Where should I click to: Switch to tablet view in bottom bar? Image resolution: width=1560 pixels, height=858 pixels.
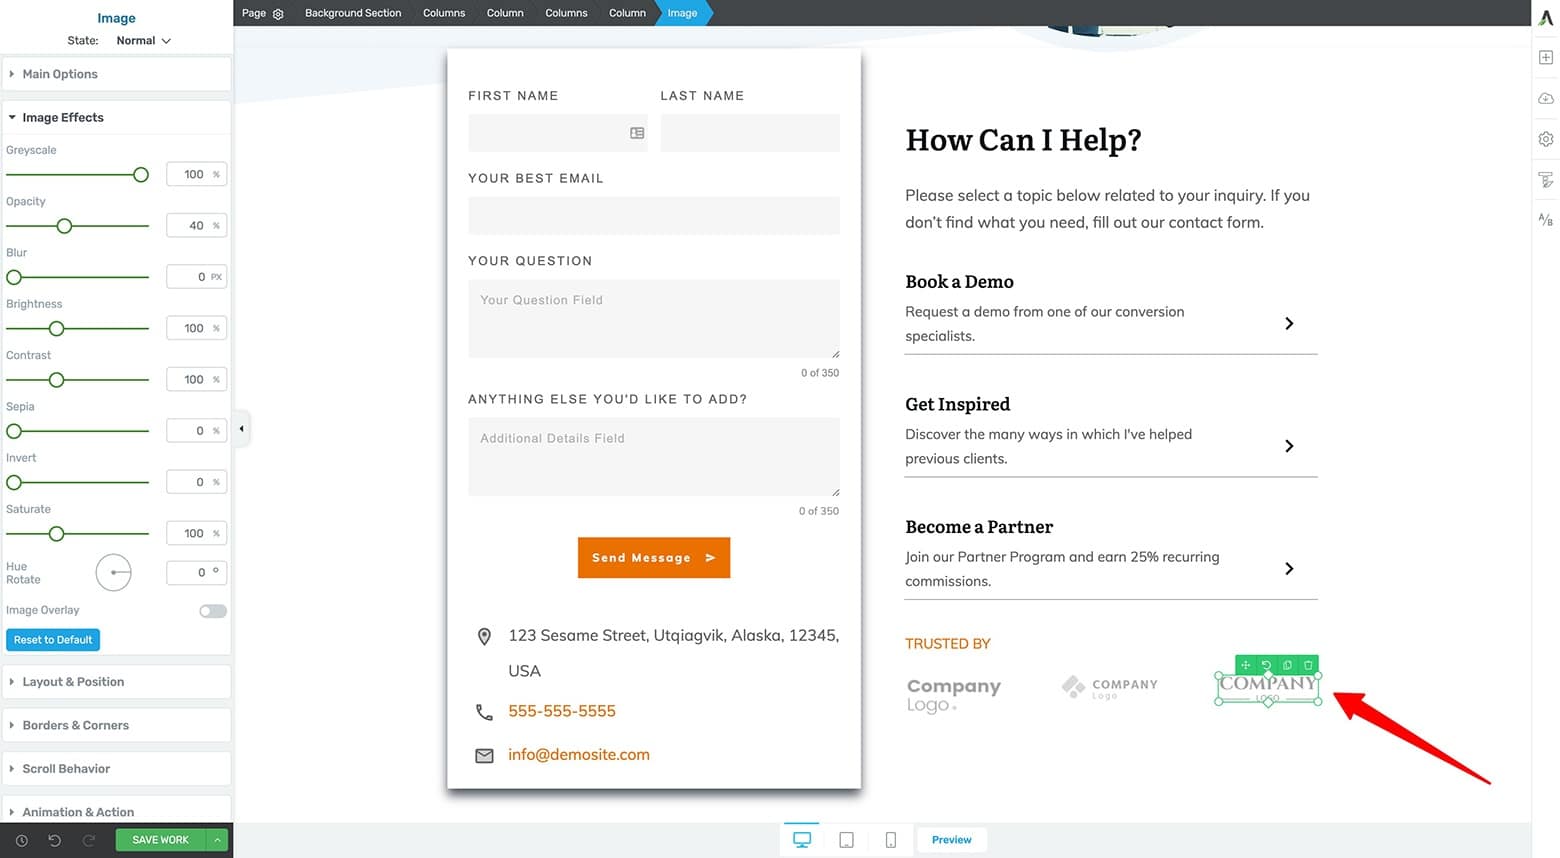[x=846, y=840]
